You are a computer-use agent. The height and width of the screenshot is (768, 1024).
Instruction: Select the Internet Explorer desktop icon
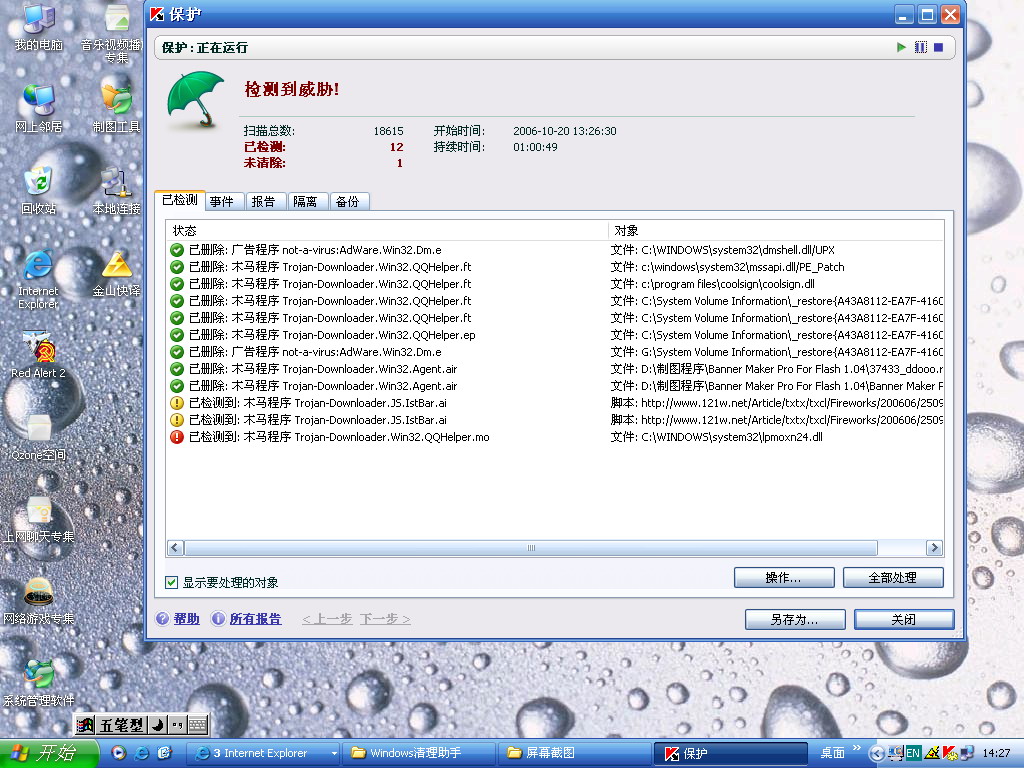[39, 280]
